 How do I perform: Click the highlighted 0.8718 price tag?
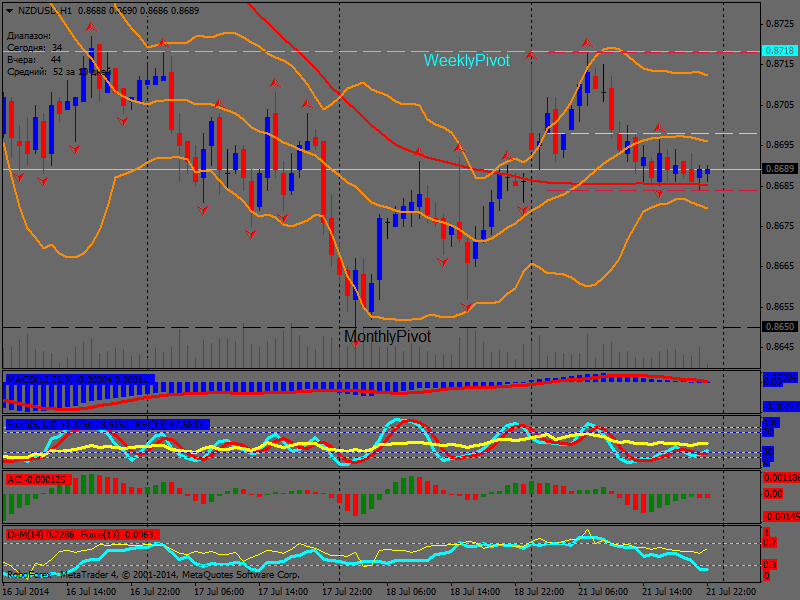tap(778, 50)
